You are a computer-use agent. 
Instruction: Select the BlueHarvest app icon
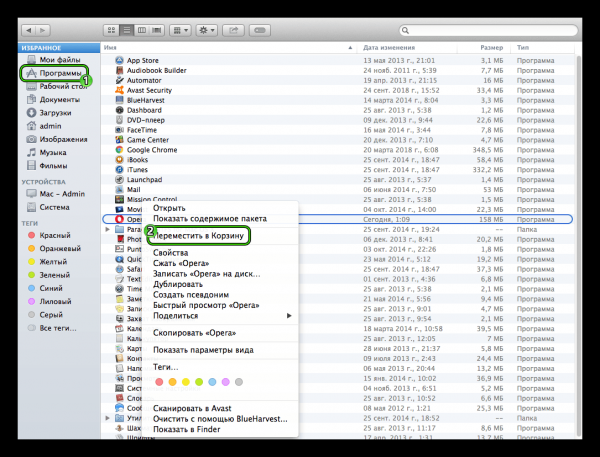[x=119, y=100]
